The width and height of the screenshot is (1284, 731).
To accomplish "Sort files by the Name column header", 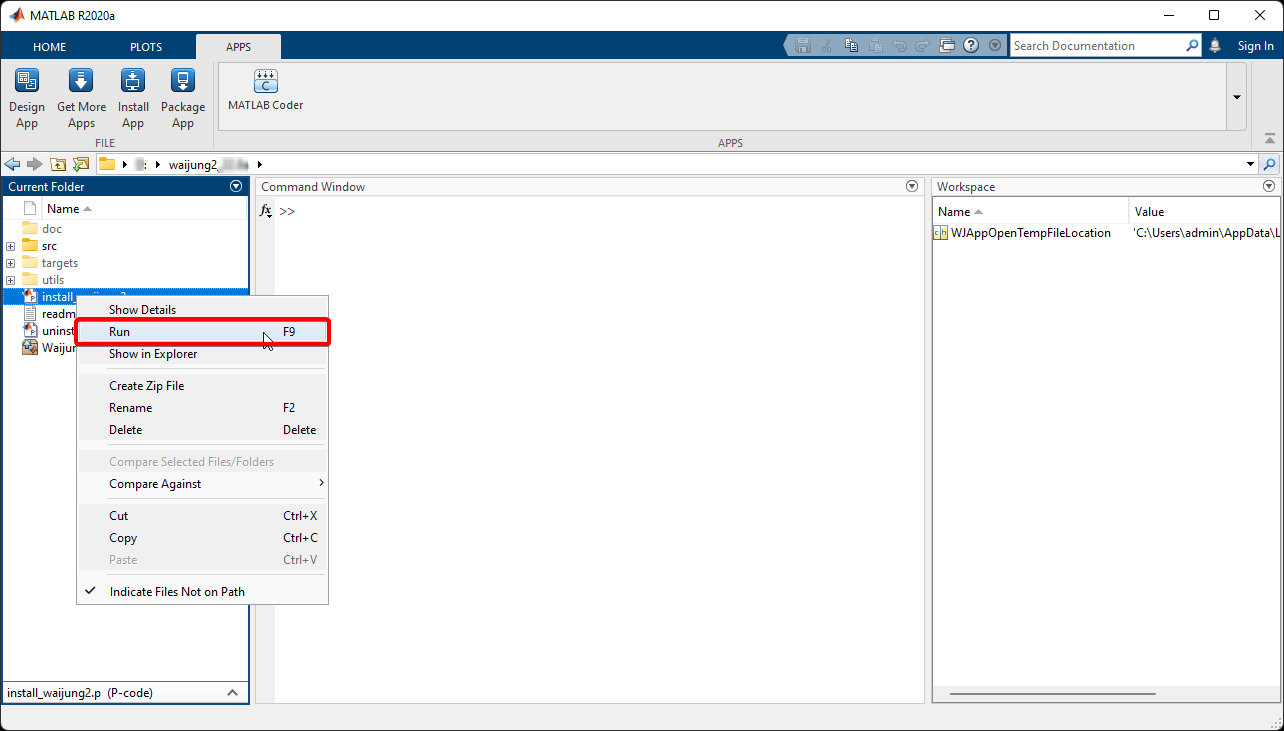I will tap(142, 209).
